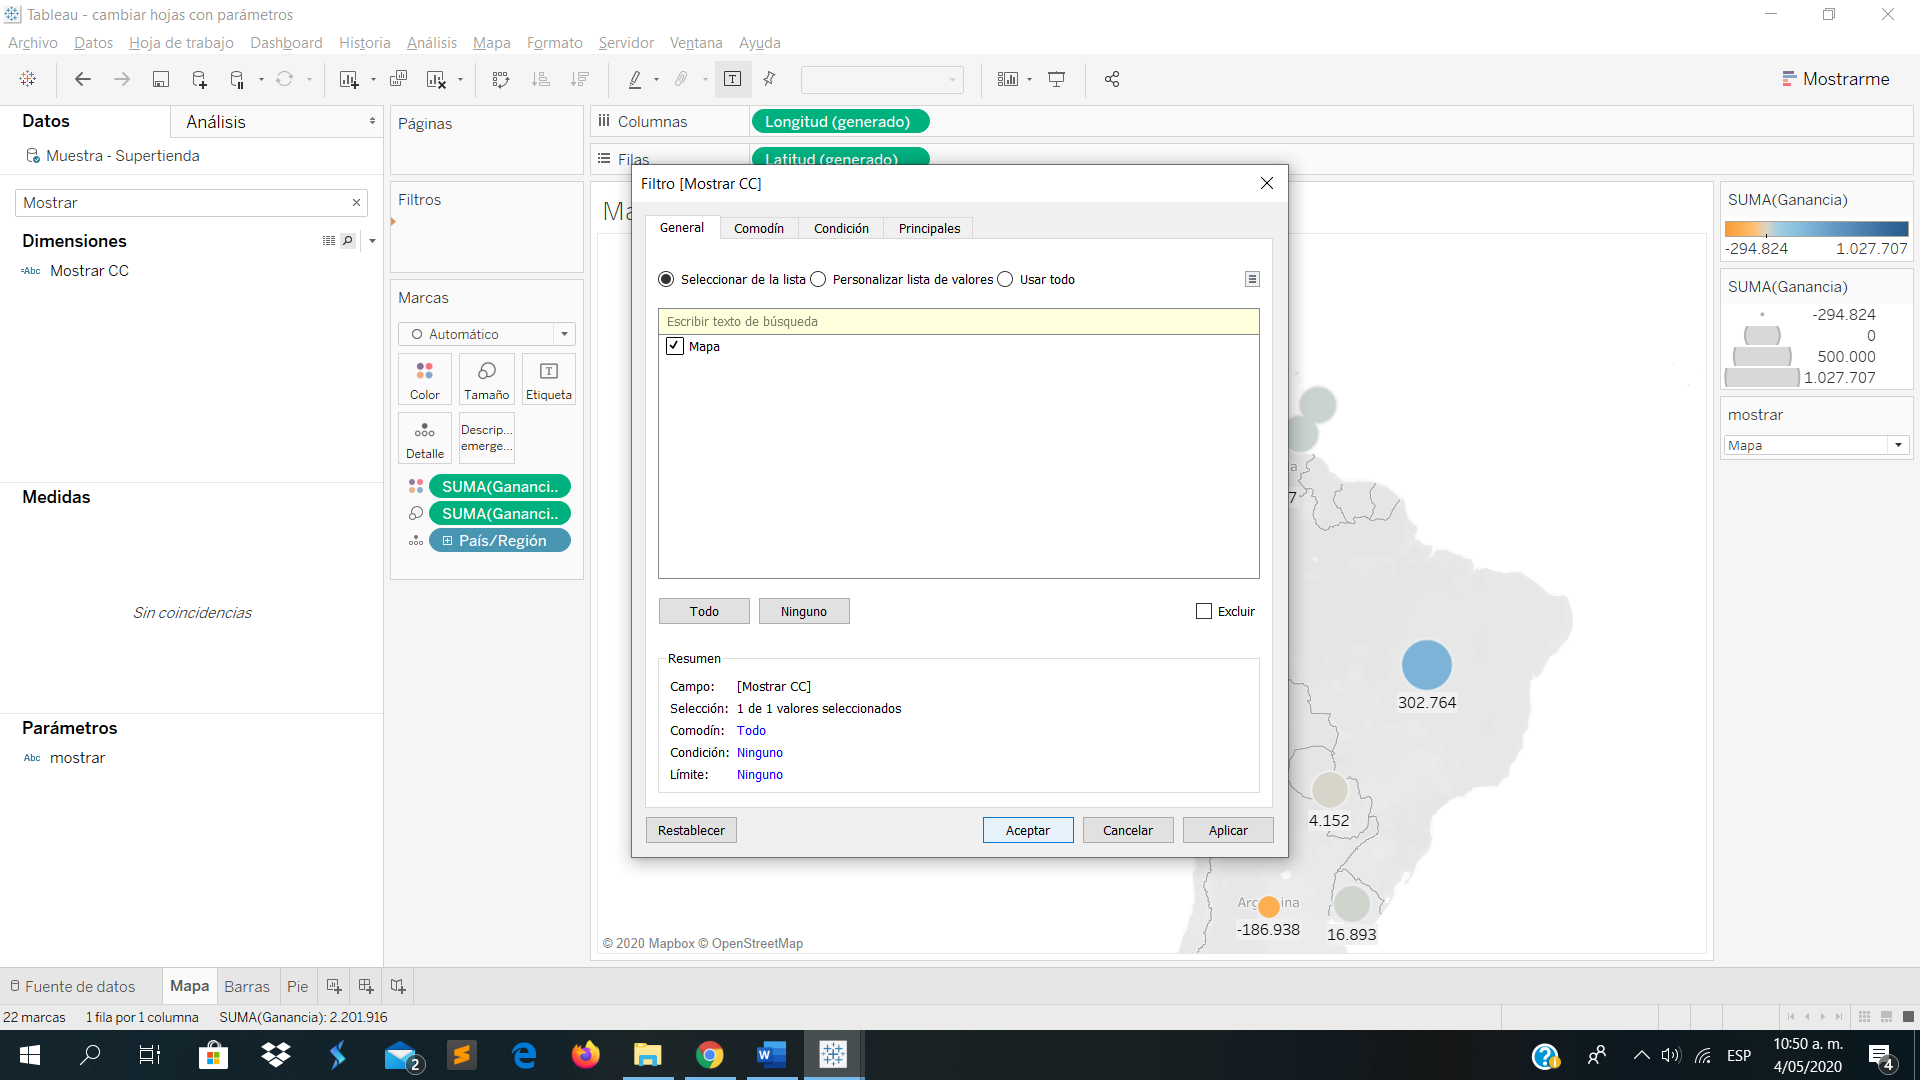The width and height of the screenshot is (1920, 1080).
Task: Uncheck the Mapa value checkbox
Action: (675, 346)
